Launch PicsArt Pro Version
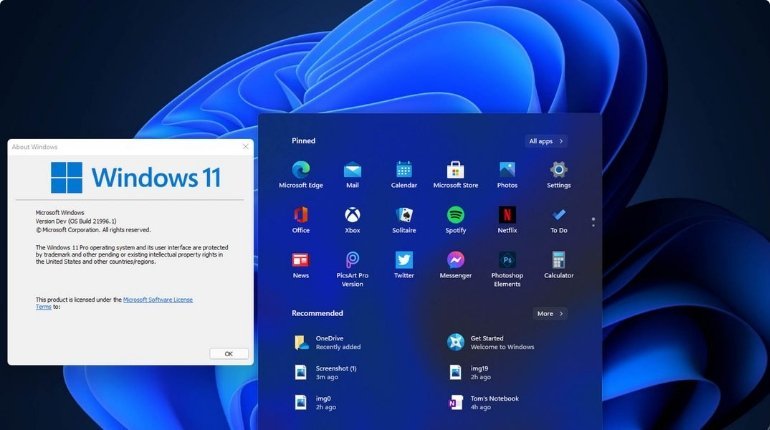The height and width of the screenshot is (430, 770). pyautogui.click(x=352, y=269)
